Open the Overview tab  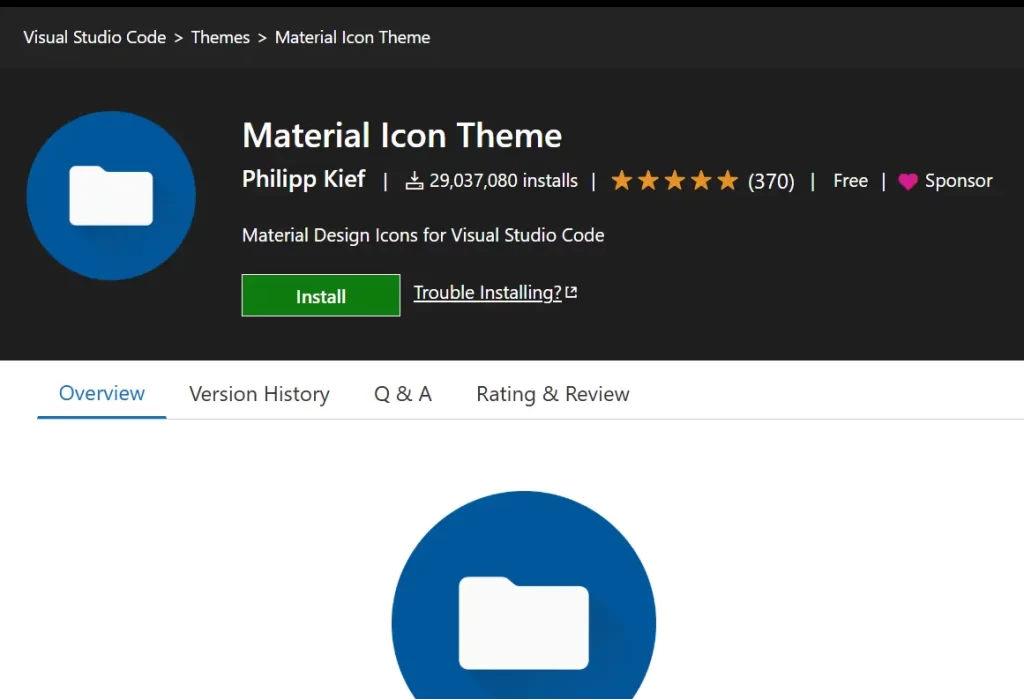click(x=102, y=393)
